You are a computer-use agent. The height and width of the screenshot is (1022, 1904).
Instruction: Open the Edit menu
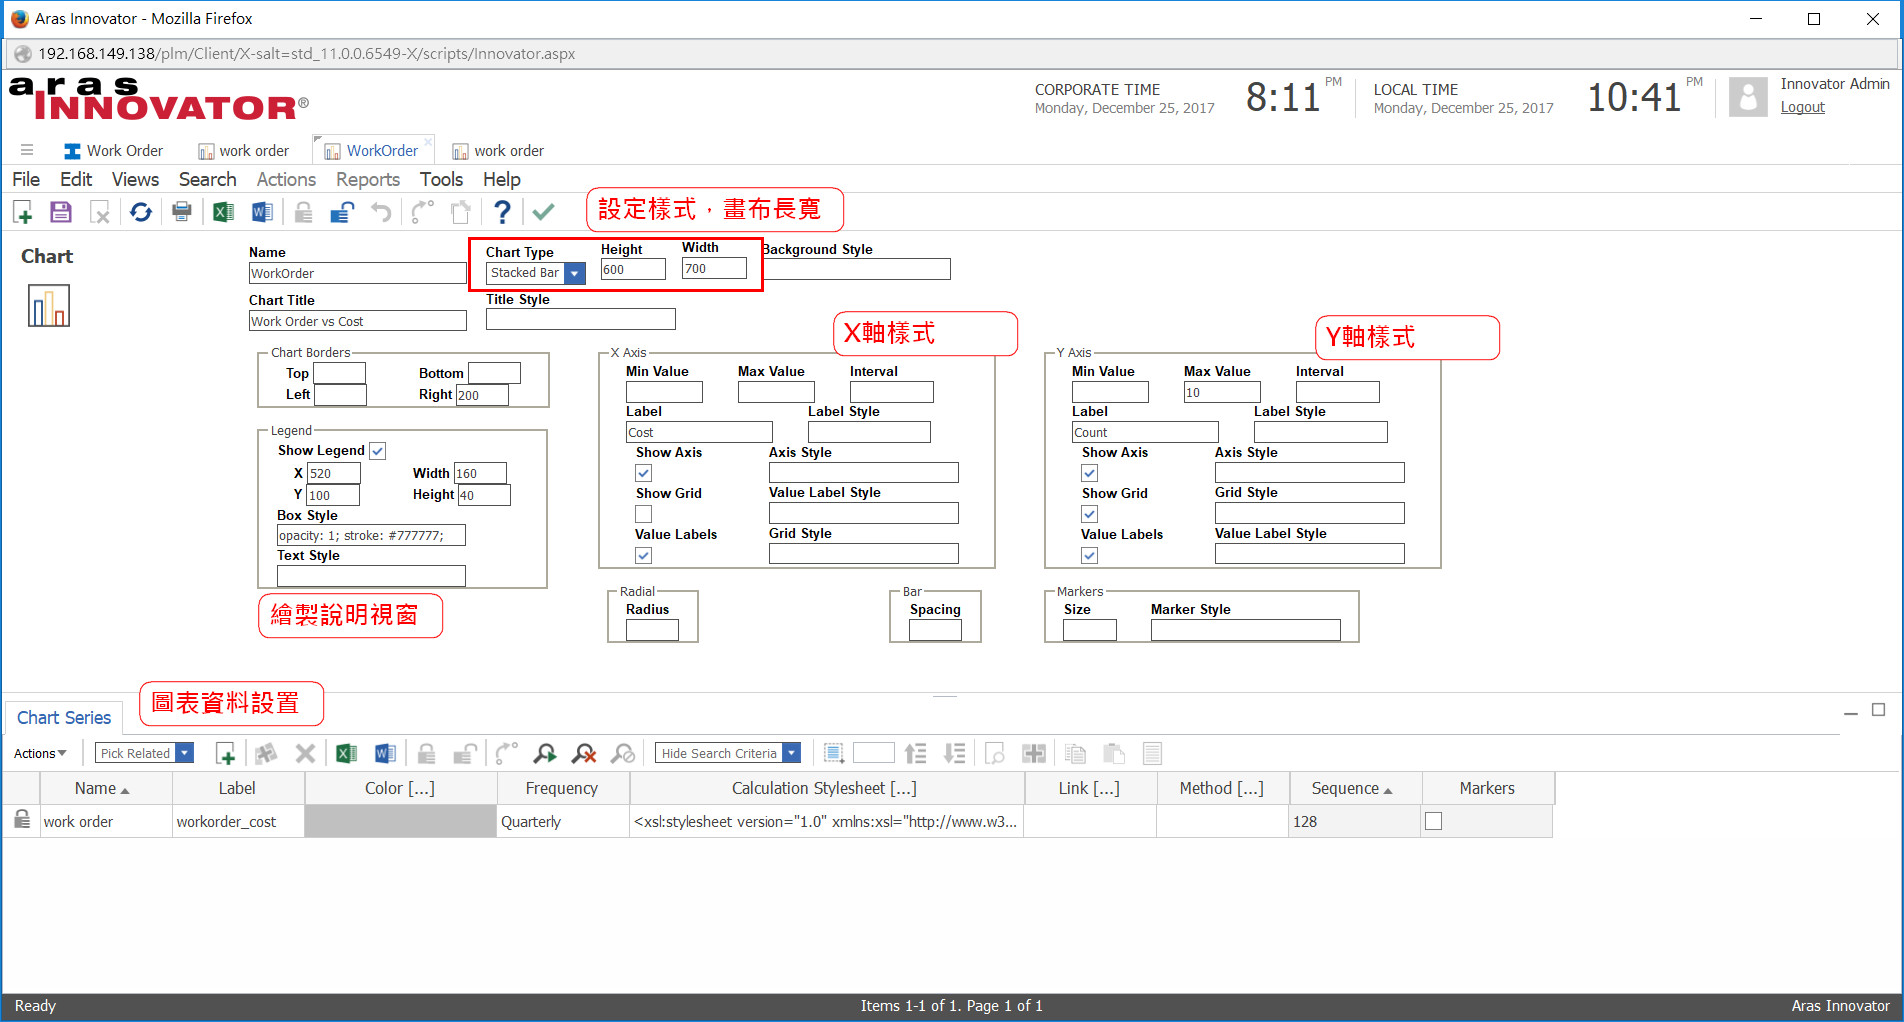click(76, 179)
